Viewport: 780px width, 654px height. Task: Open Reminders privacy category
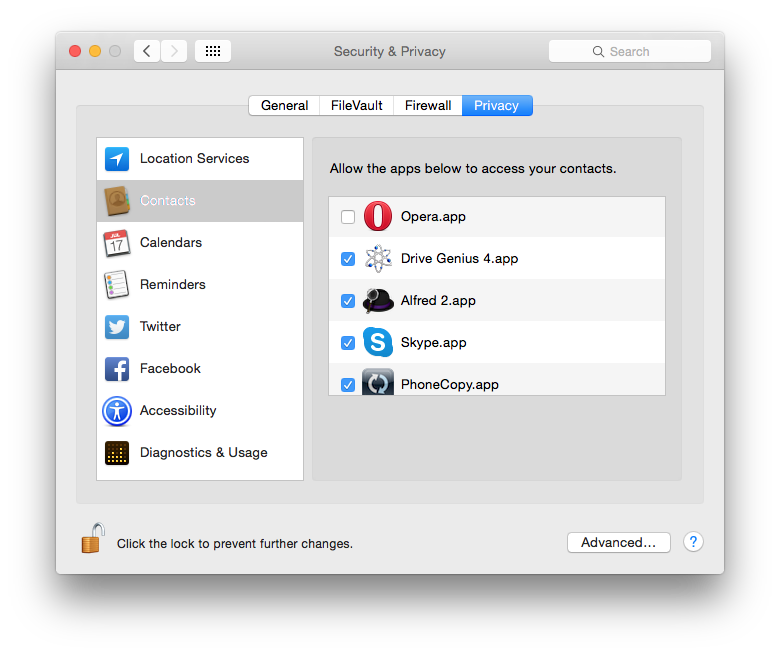click(172, 285)
